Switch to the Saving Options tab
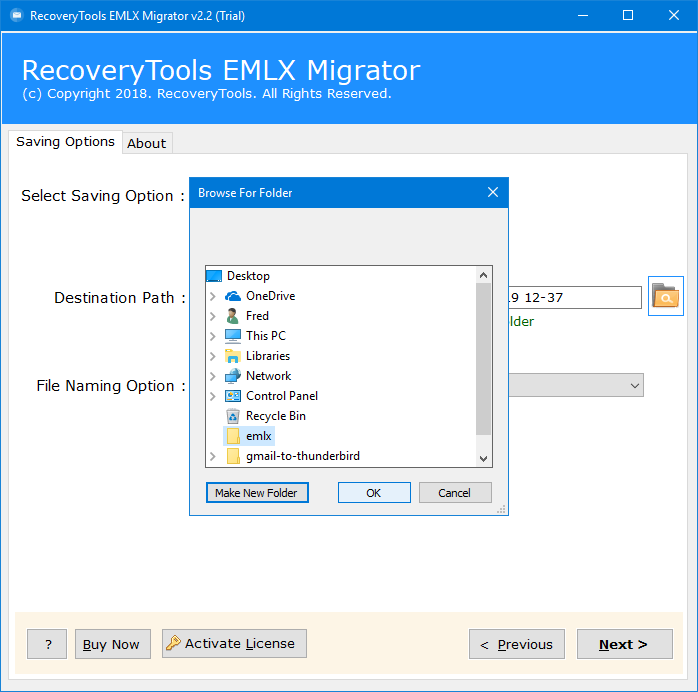Screen dimensions: 698x692 pos(65,142)
